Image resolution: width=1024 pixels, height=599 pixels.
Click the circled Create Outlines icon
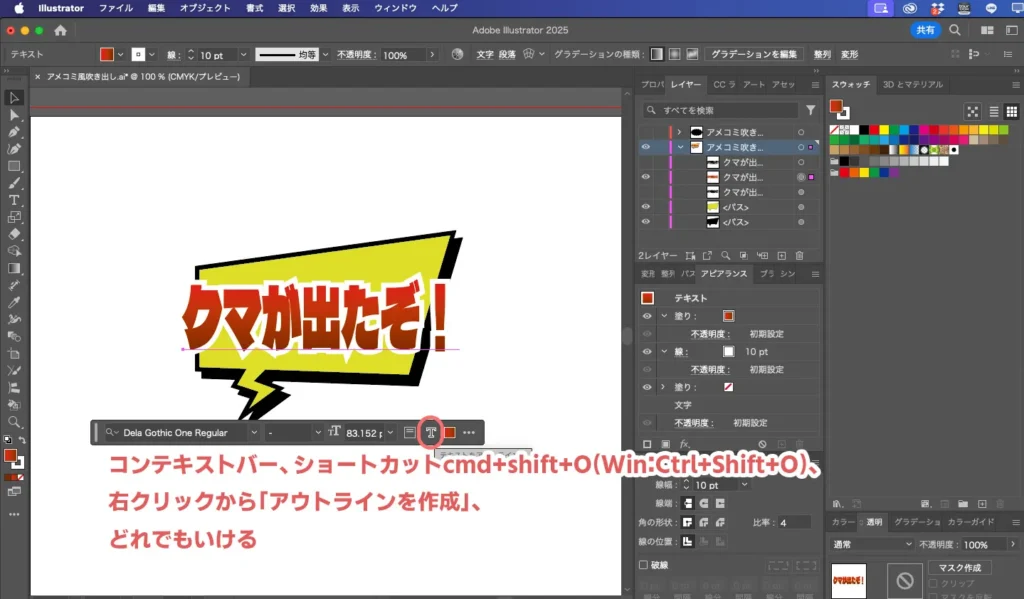[x=430, y=432]
